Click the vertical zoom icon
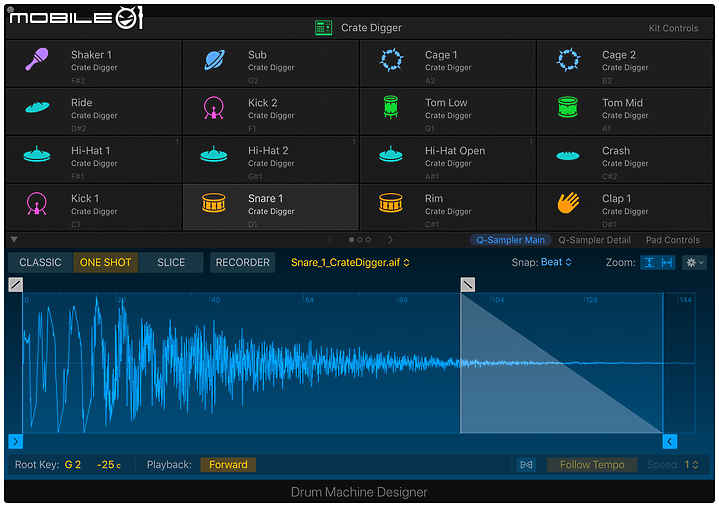Screen dimensions: 719x507 click(649, 263)
